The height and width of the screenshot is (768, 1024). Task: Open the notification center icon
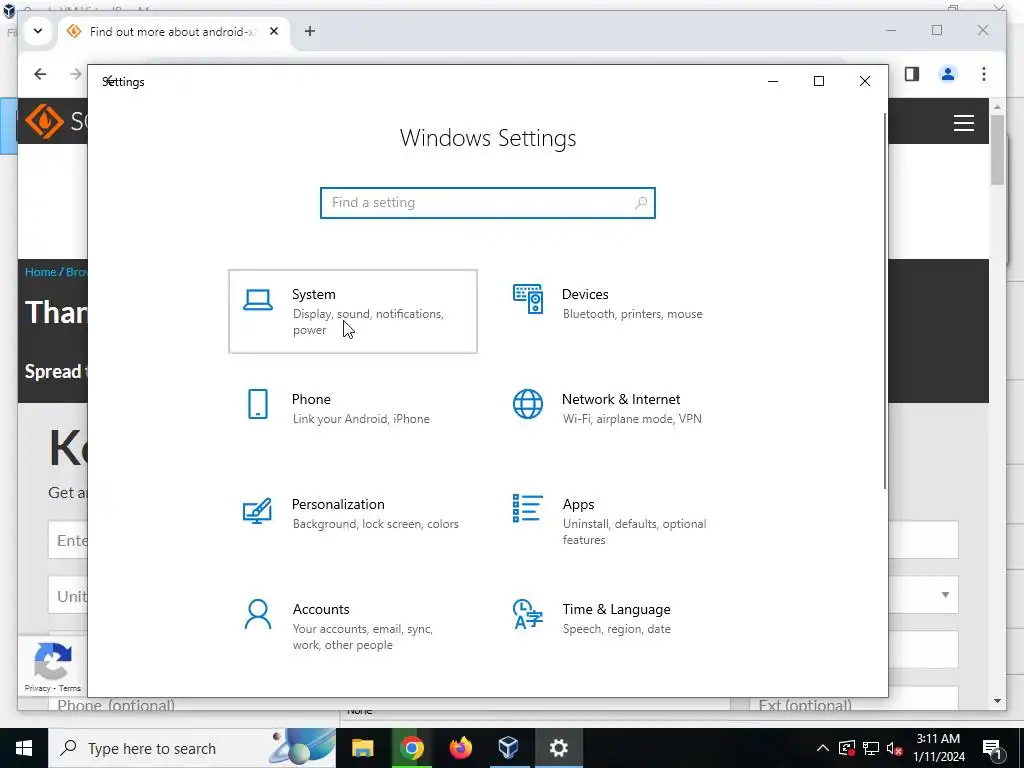click(993, 748)
